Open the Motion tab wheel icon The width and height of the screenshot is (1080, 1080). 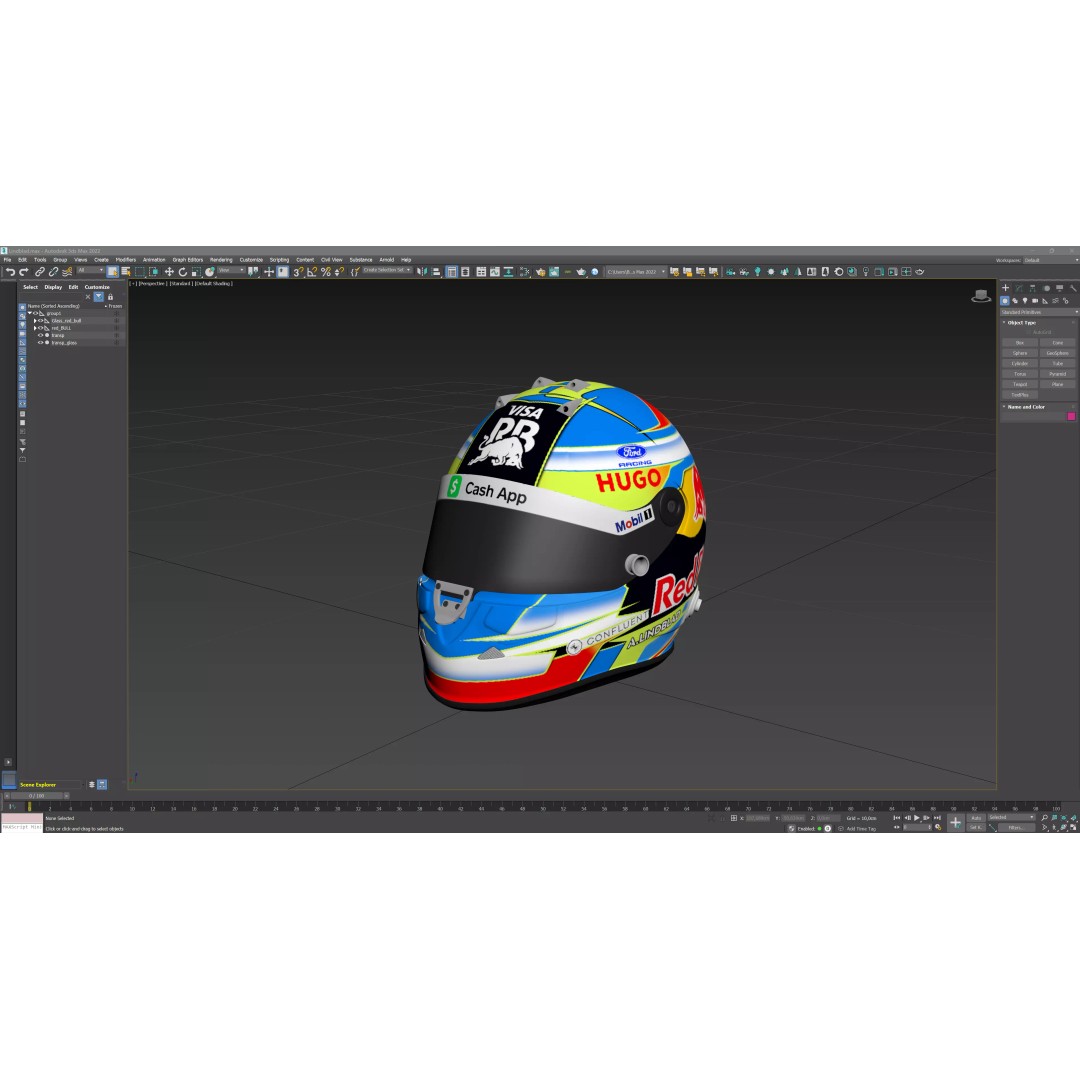tap(1046, 288)
